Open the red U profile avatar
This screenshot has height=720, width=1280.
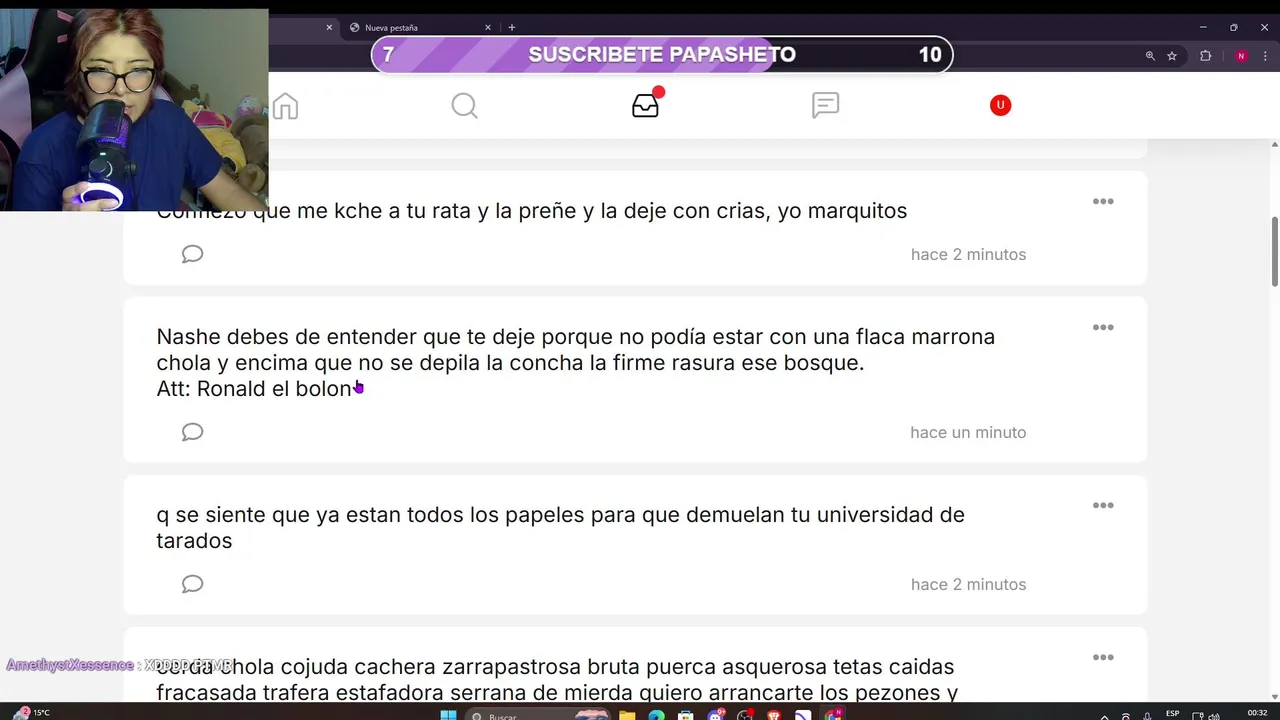1000,105
